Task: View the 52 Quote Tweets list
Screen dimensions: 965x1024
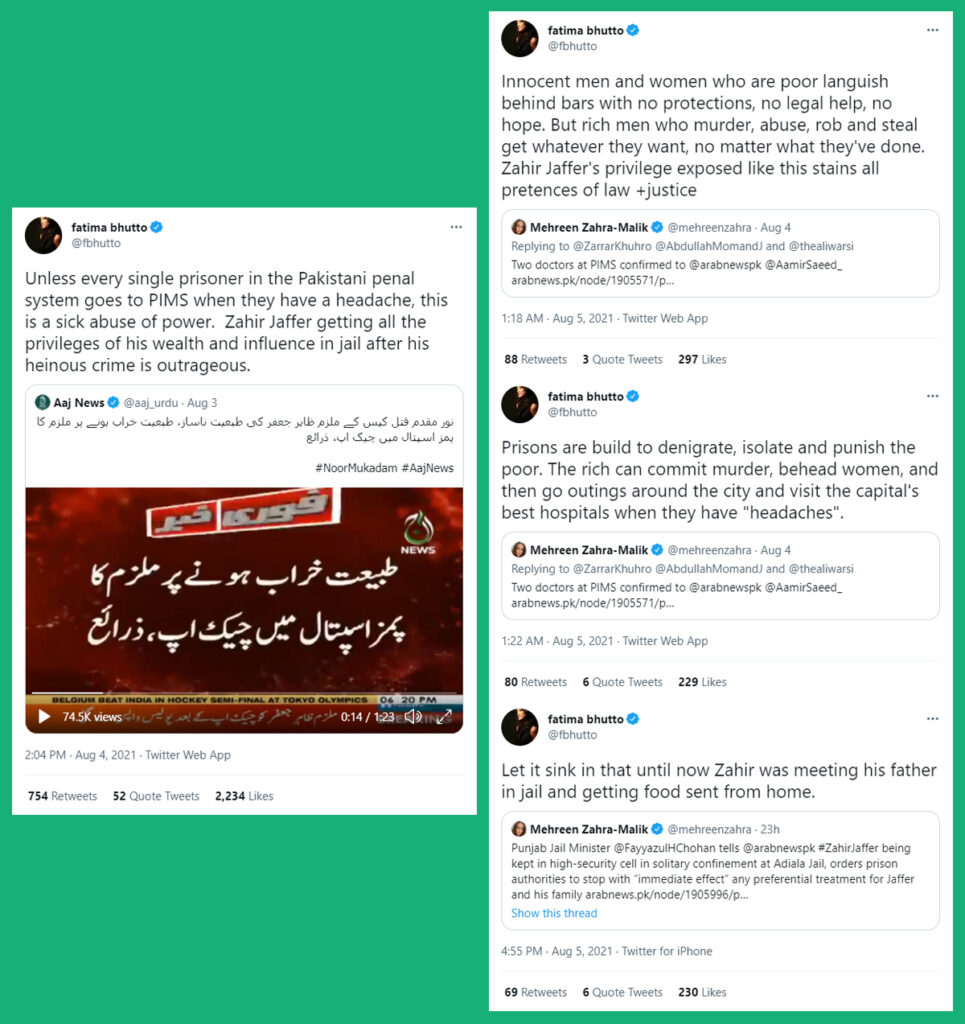Action: (156, 796)
